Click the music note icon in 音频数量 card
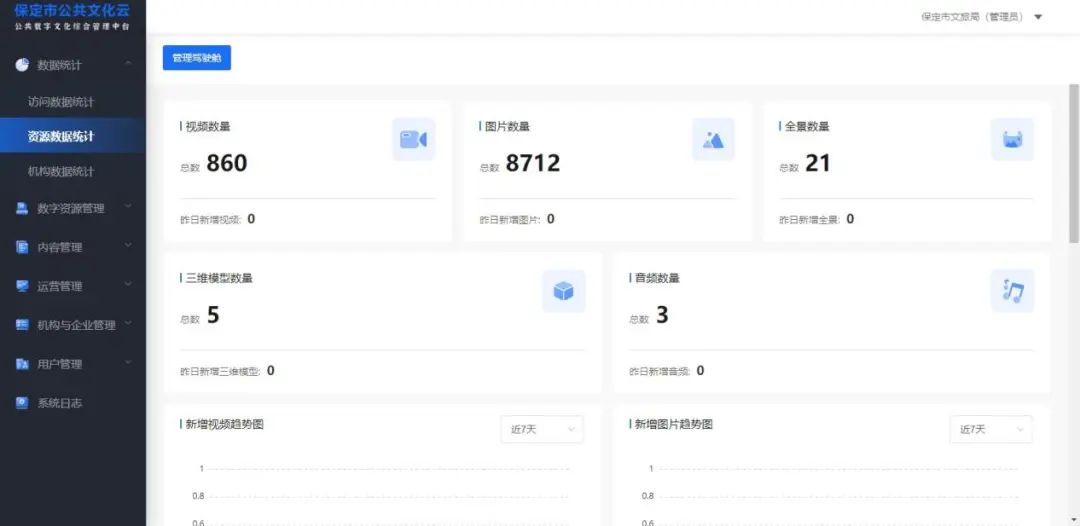 pos(1012,291)
